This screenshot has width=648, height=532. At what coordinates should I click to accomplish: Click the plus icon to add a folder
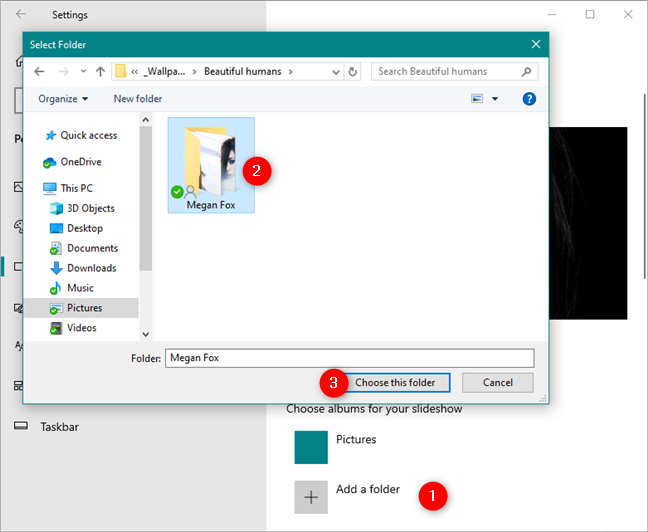pyautogui.click(x=311, y=497)
